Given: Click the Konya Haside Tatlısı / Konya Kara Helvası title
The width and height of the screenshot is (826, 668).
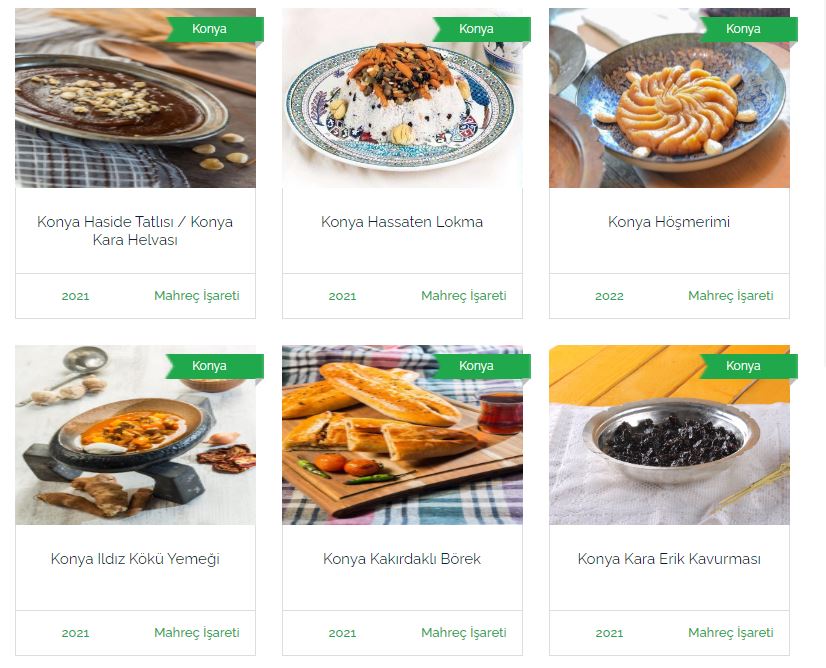Looking at the screenshot, I should [x=135, y=231].
